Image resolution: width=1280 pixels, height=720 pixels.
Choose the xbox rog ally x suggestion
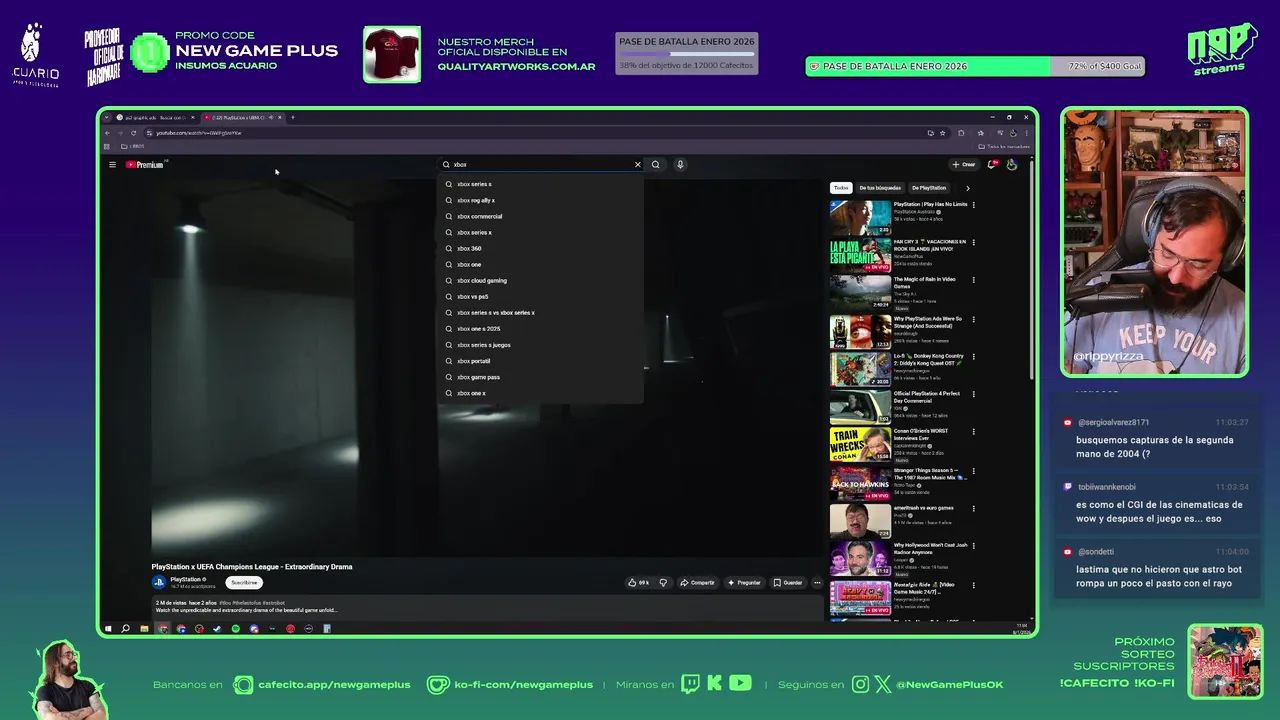(x=540, y=200)
